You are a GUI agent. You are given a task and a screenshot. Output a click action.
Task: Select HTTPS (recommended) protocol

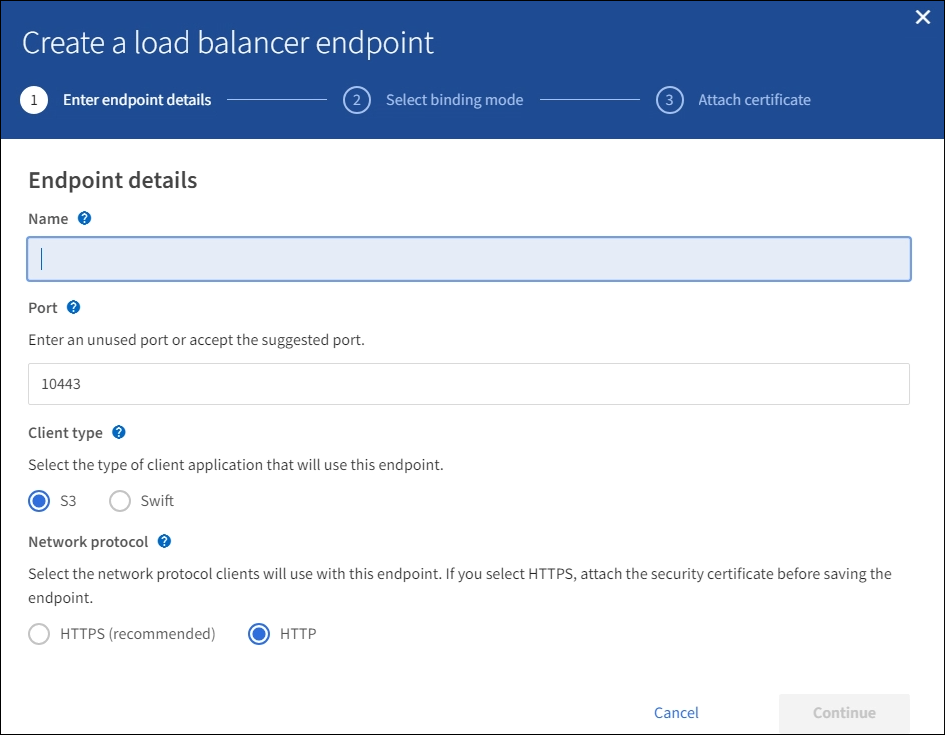point(40,634)
